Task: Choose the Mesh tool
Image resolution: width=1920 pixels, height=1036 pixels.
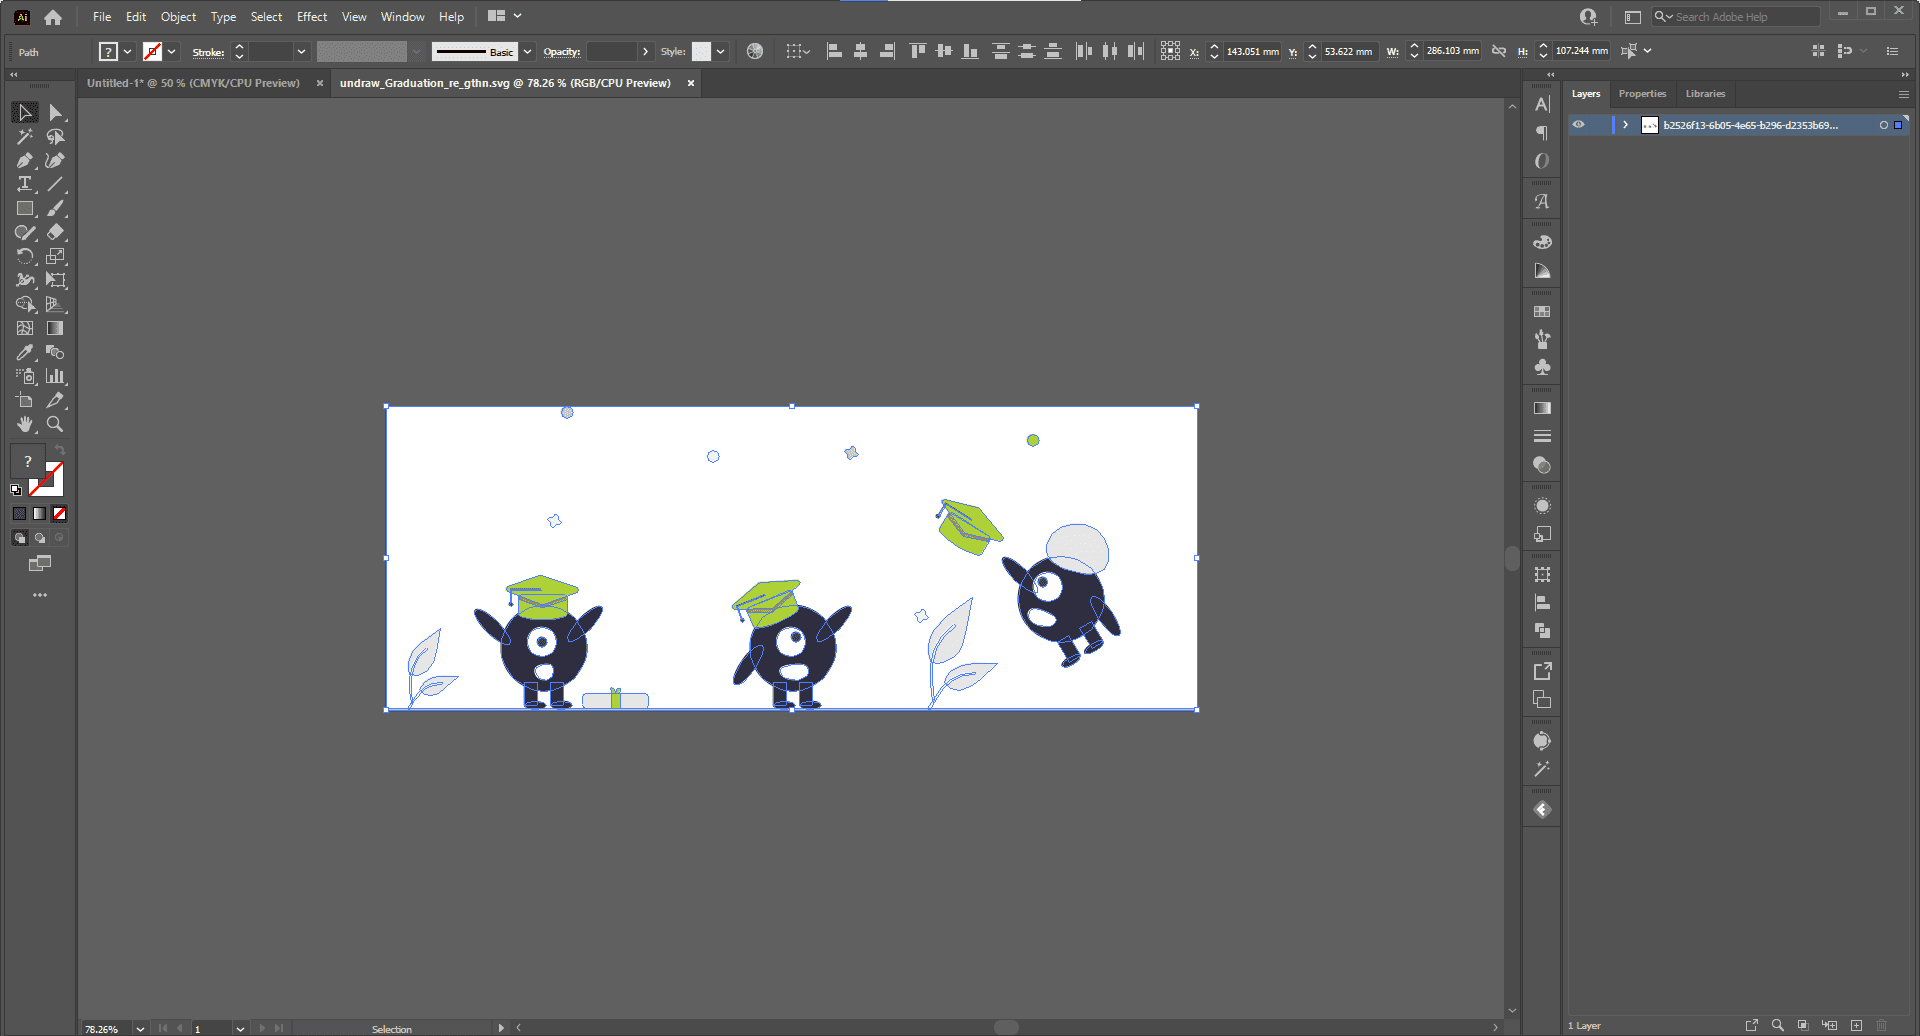Action: pyautogui.click(x=25, y=329)
